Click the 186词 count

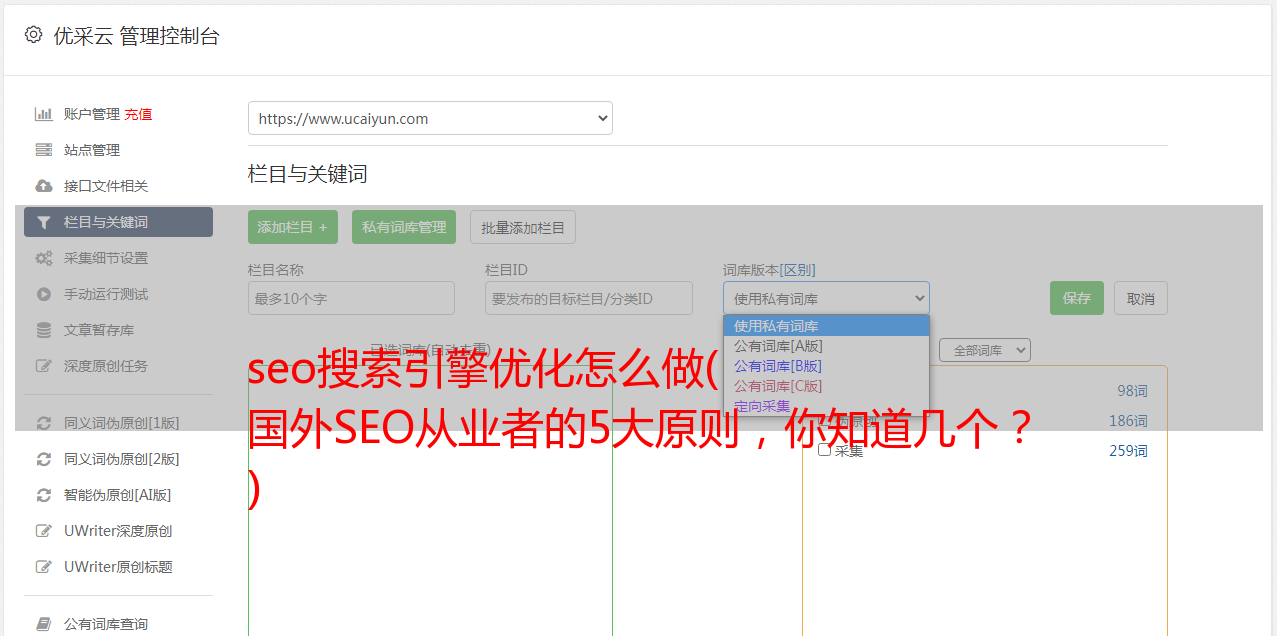pyautogui.click(x=1128, y=421)
